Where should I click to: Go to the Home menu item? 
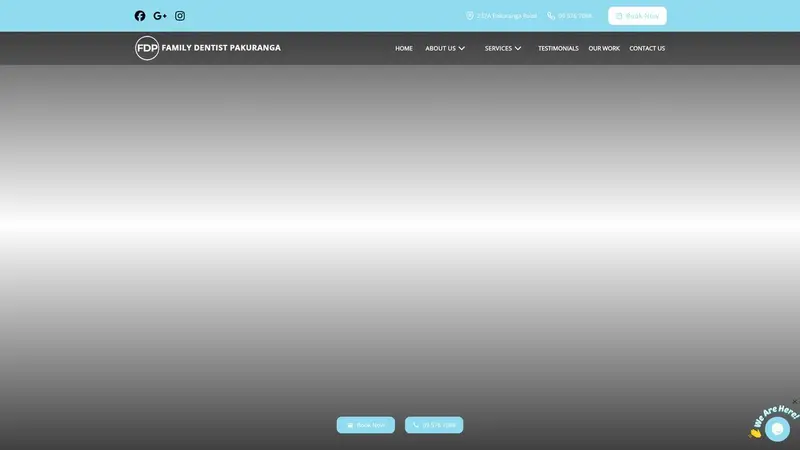point(404,48)
